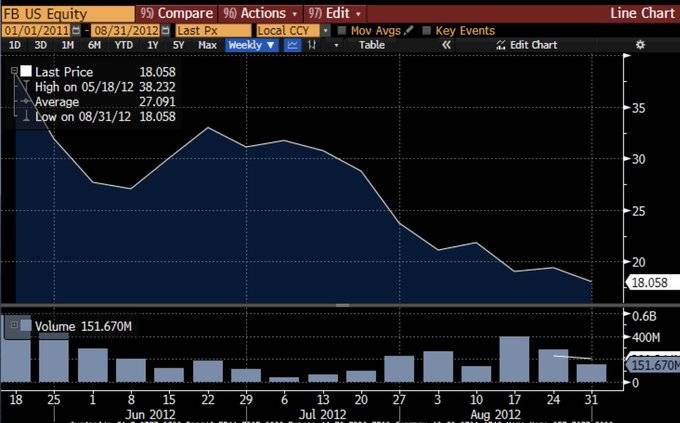Image resolution: width=680 pixels, height=423 pixels.
Task: Open the end date calendar picker icon
Action: [166, 31]
